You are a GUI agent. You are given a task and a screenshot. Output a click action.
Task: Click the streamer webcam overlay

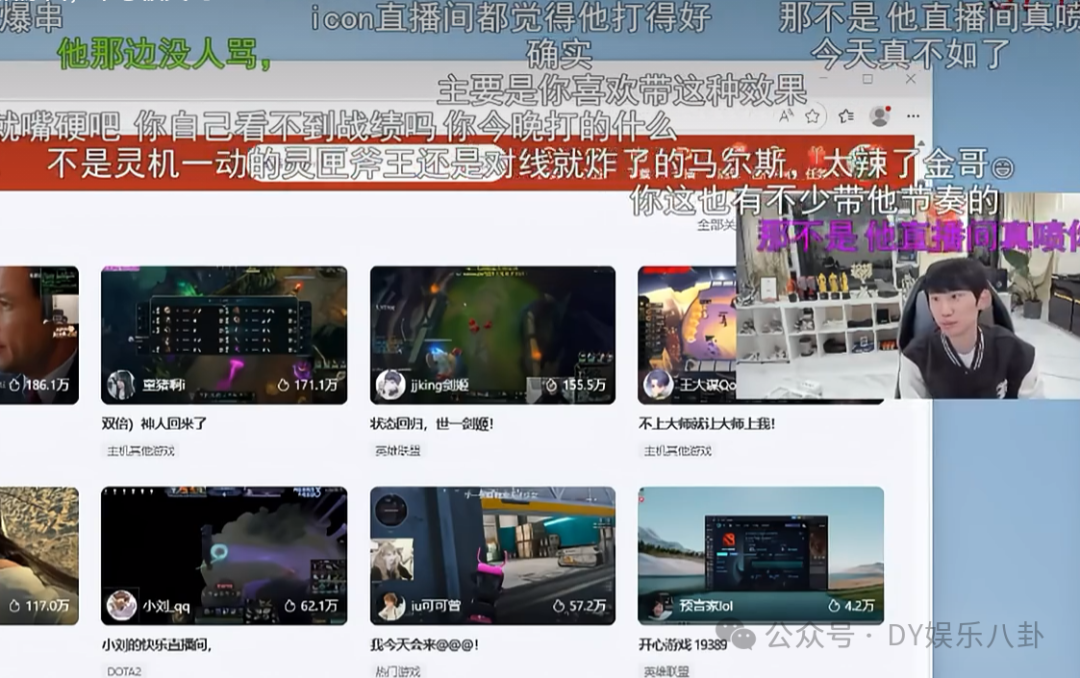tap(908, 296)
